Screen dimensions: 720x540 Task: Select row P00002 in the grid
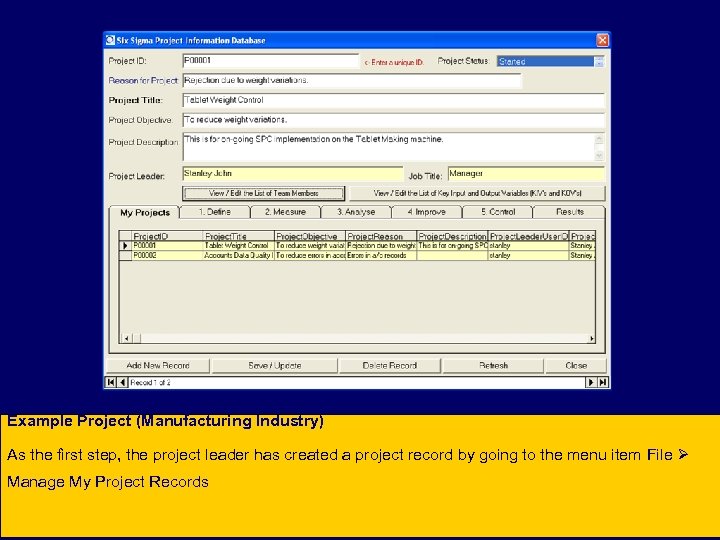pos(357,255)
